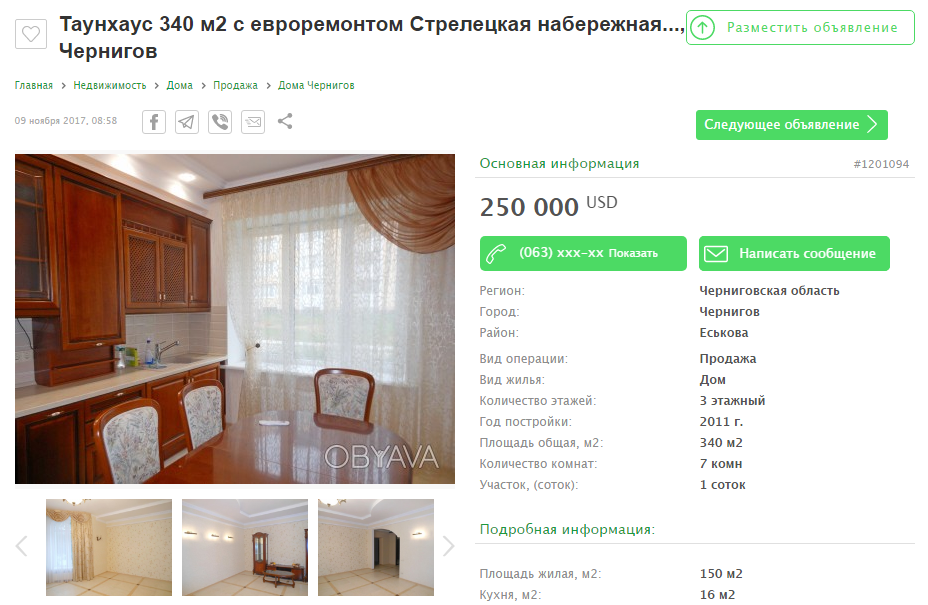Select thumbnail of room with curtains

[x=109, y=547]
